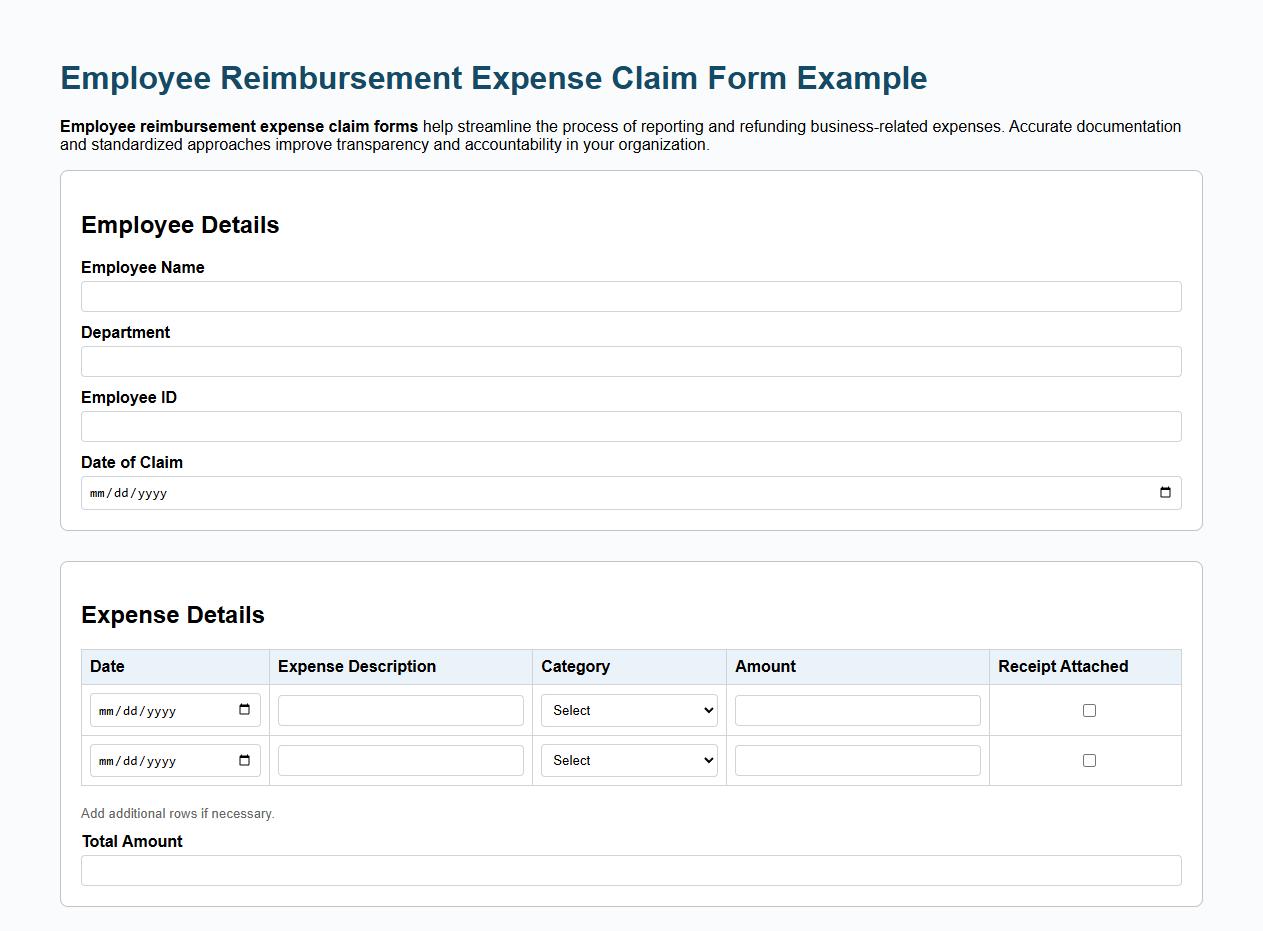
Task: Open the Category dropdown in the second row
Action: tap(628, 760)
